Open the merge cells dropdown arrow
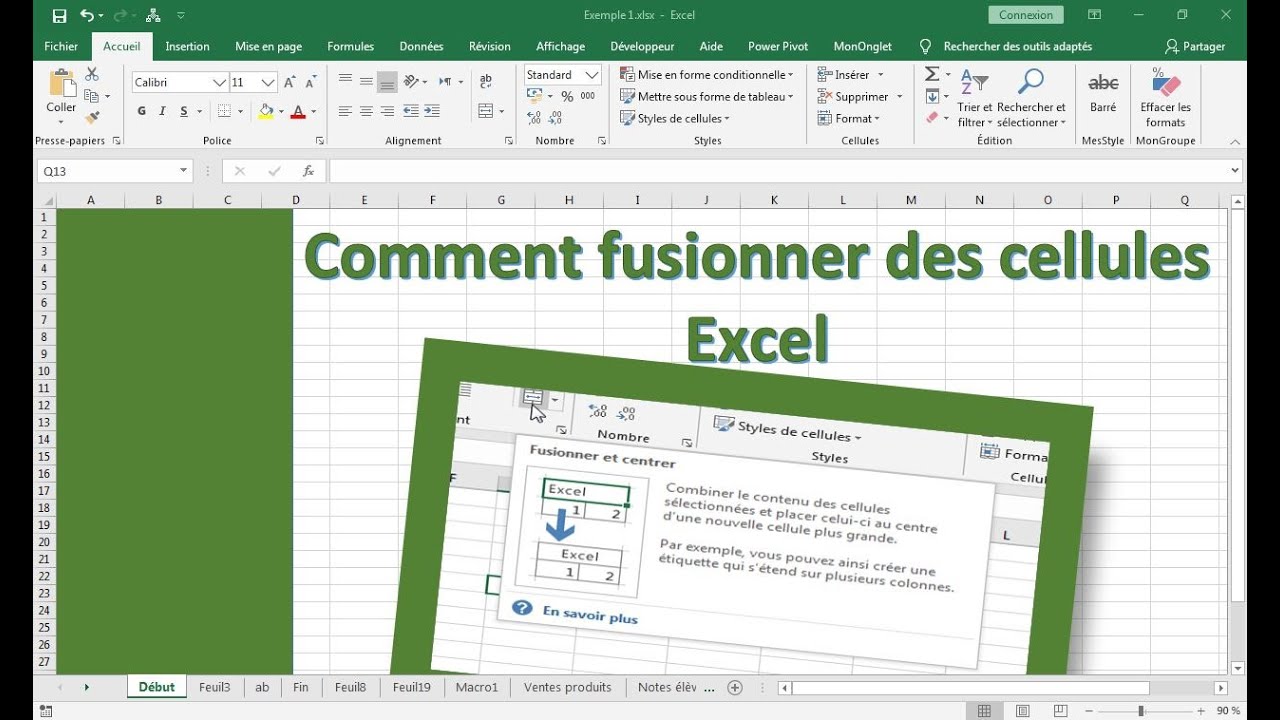This screenshot has width=1280, height=720. 501,111
